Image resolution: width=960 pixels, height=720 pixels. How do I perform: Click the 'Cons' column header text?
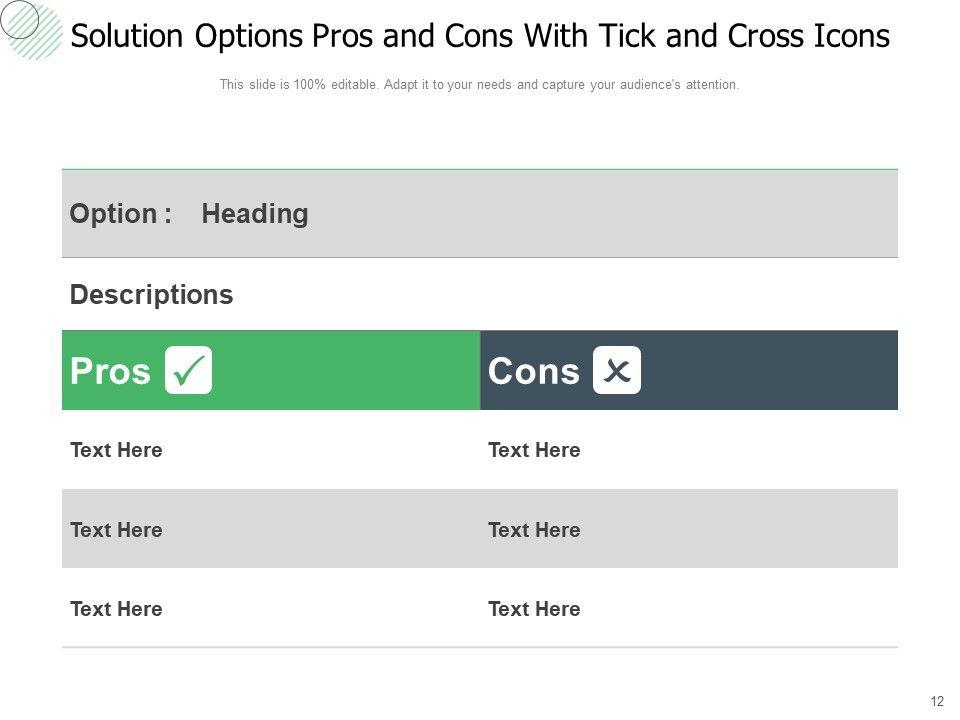point(533,371)
